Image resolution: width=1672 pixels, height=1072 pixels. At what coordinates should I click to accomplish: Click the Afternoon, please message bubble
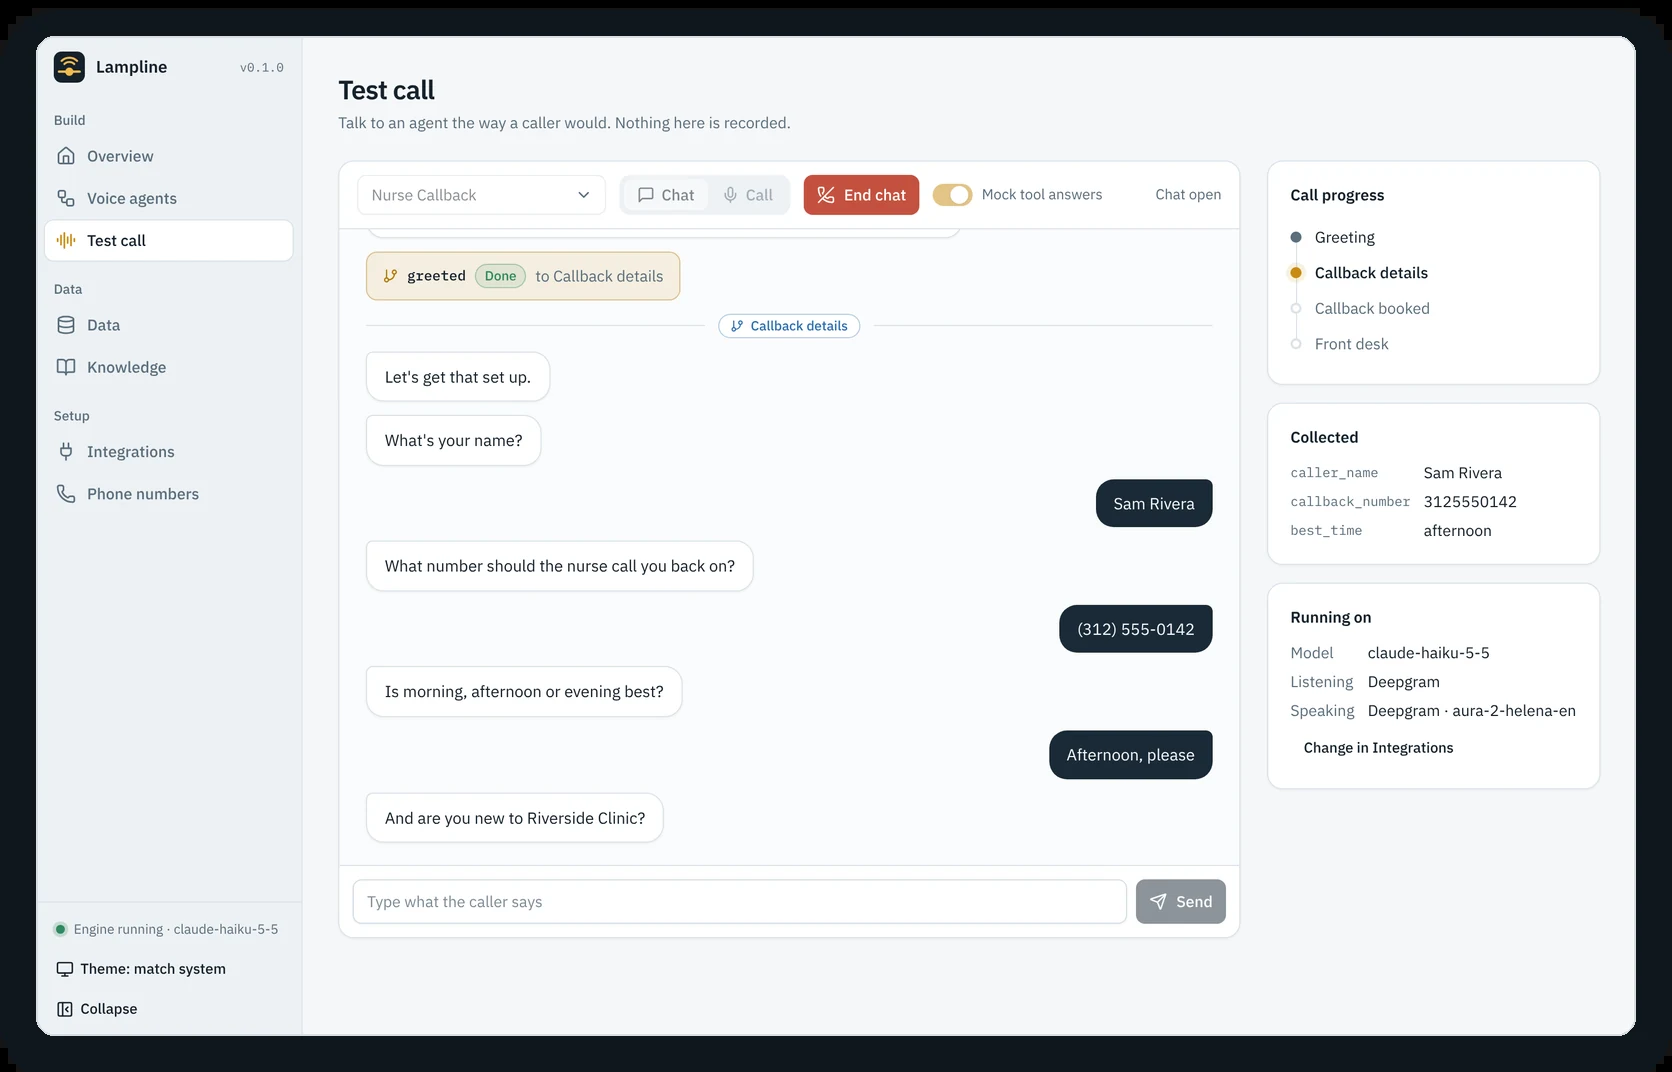pyautogui.click(x=1131, y=755)
